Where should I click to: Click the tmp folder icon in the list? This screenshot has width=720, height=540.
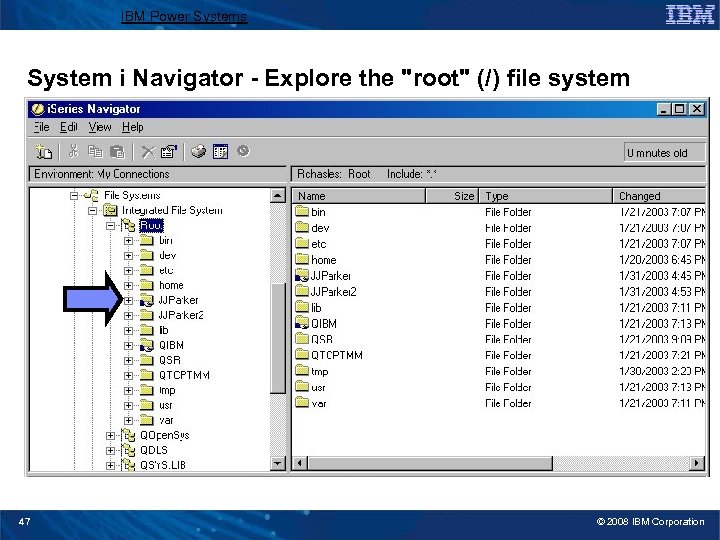[x=302, y=371]
